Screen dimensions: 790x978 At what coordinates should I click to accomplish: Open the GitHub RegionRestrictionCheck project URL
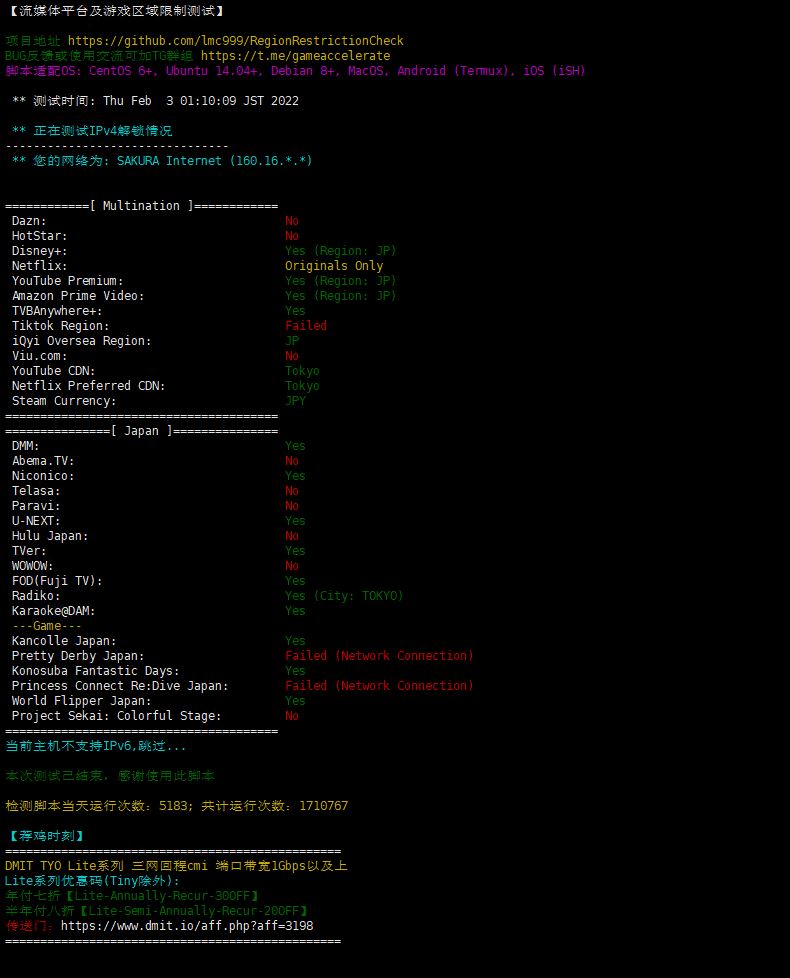236,41
